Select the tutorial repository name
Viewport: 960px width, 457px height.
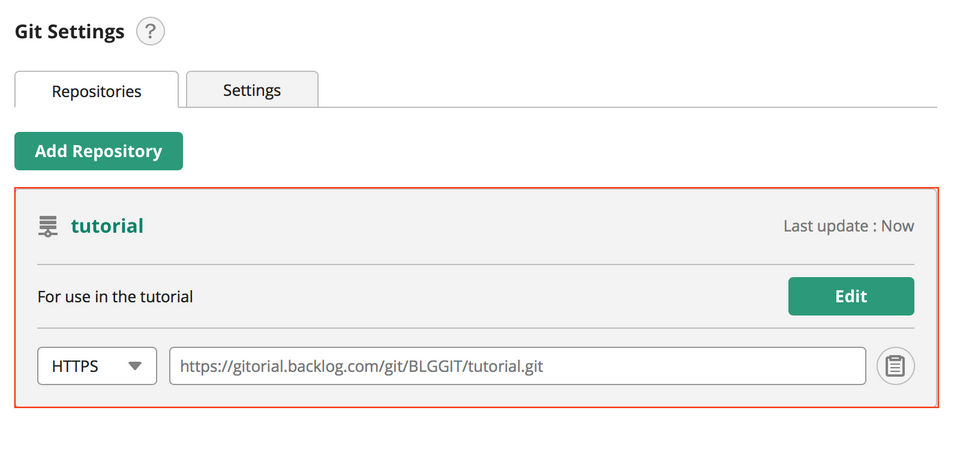tap(107, 226)
